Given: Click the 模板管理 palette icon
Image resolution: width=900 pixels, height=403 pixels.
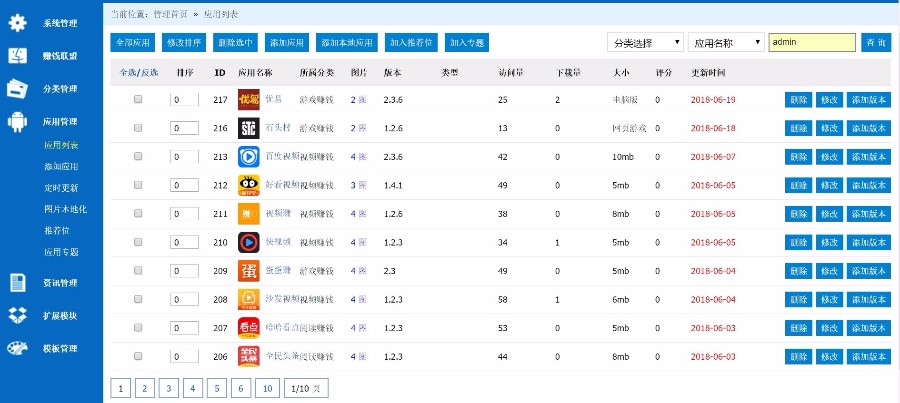Looking at the screenshot, I should click(x=18, y=348).
